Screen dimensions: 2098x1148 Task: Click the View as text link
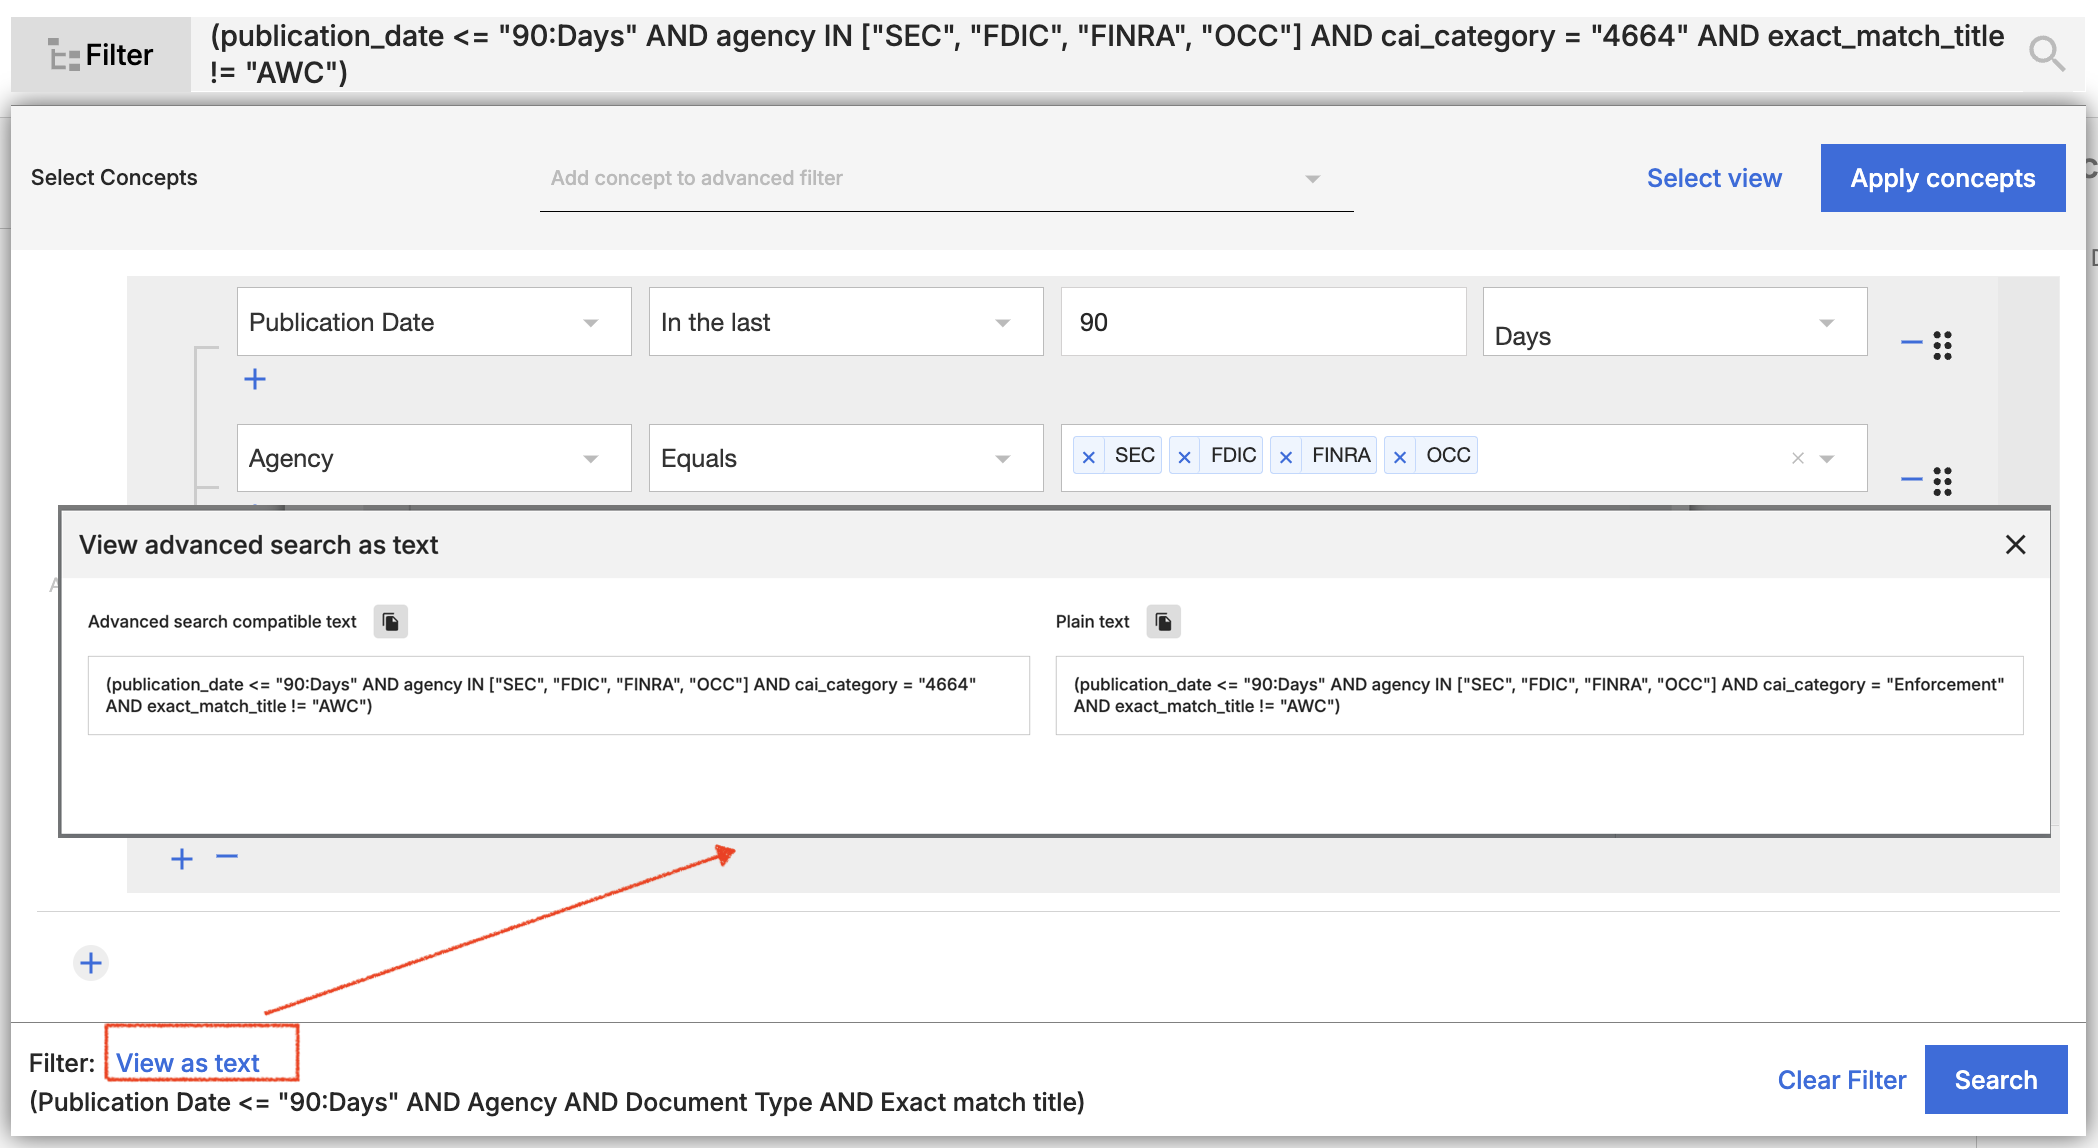[x=188, y=1063]
